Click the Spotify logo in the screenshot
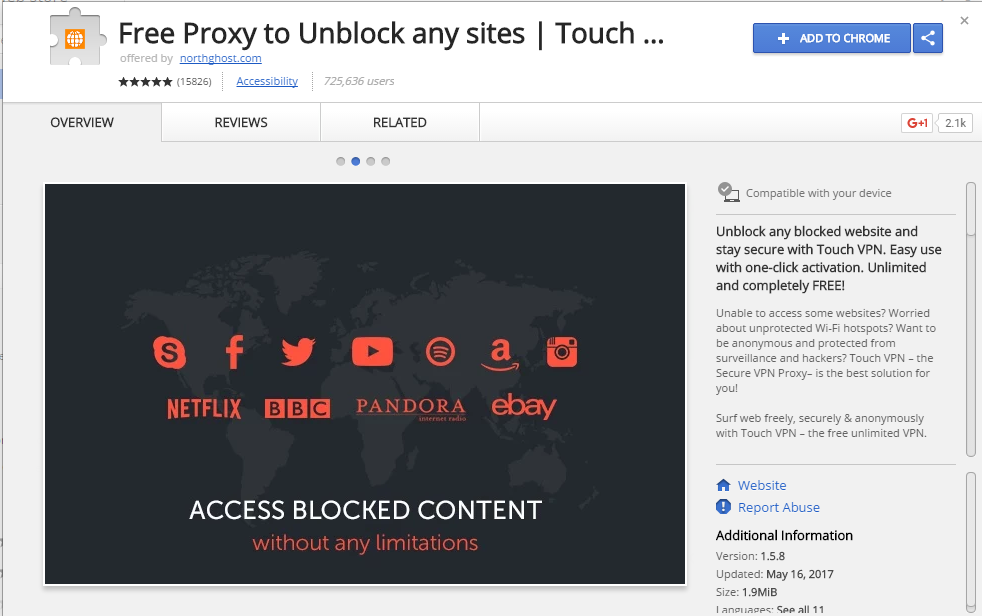This screenshot has width=982, height=616. 440,352
